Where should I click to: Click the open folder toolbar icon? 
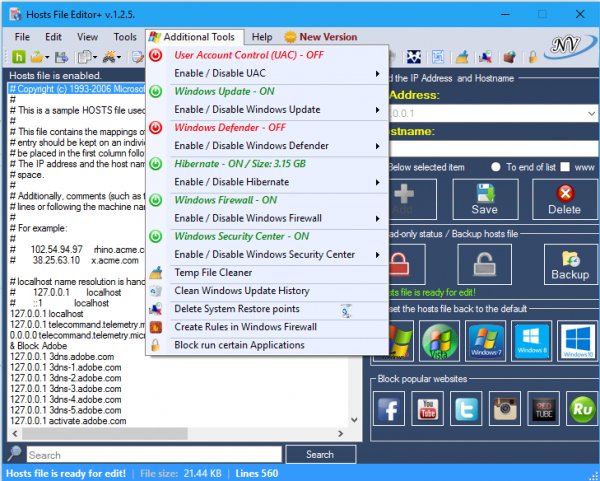(x=37, y=57)
